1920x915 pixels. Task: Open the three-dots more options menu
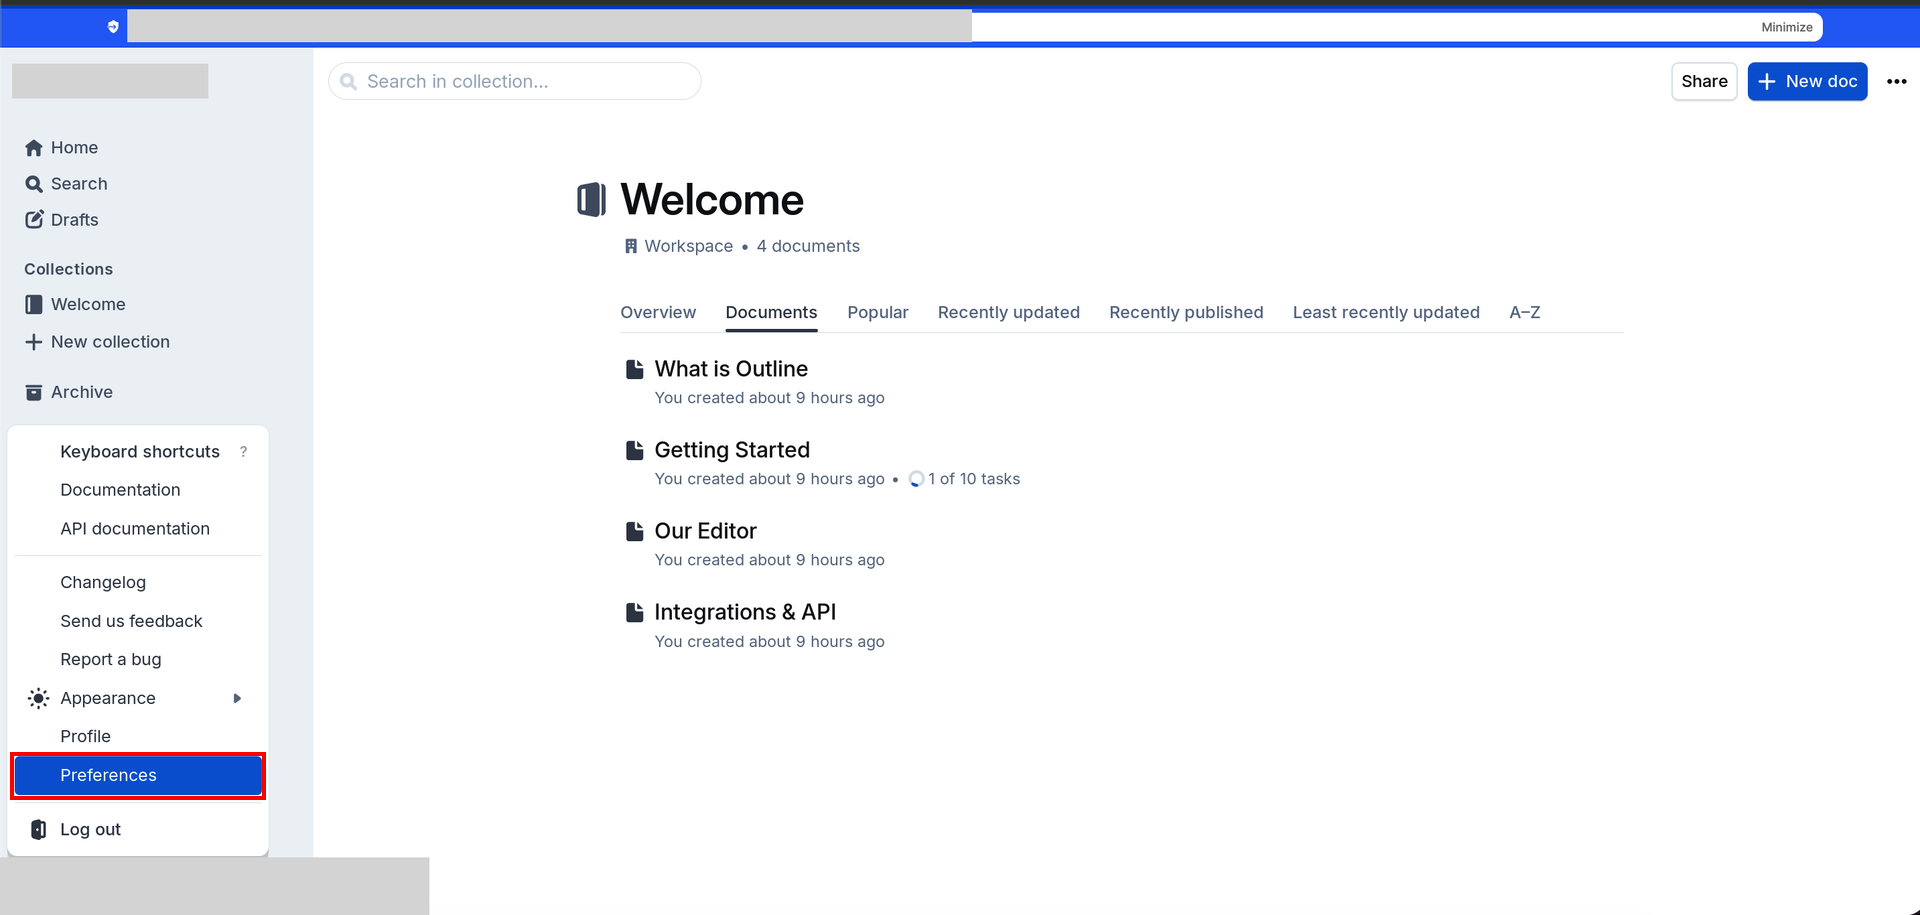[1896, 82]
